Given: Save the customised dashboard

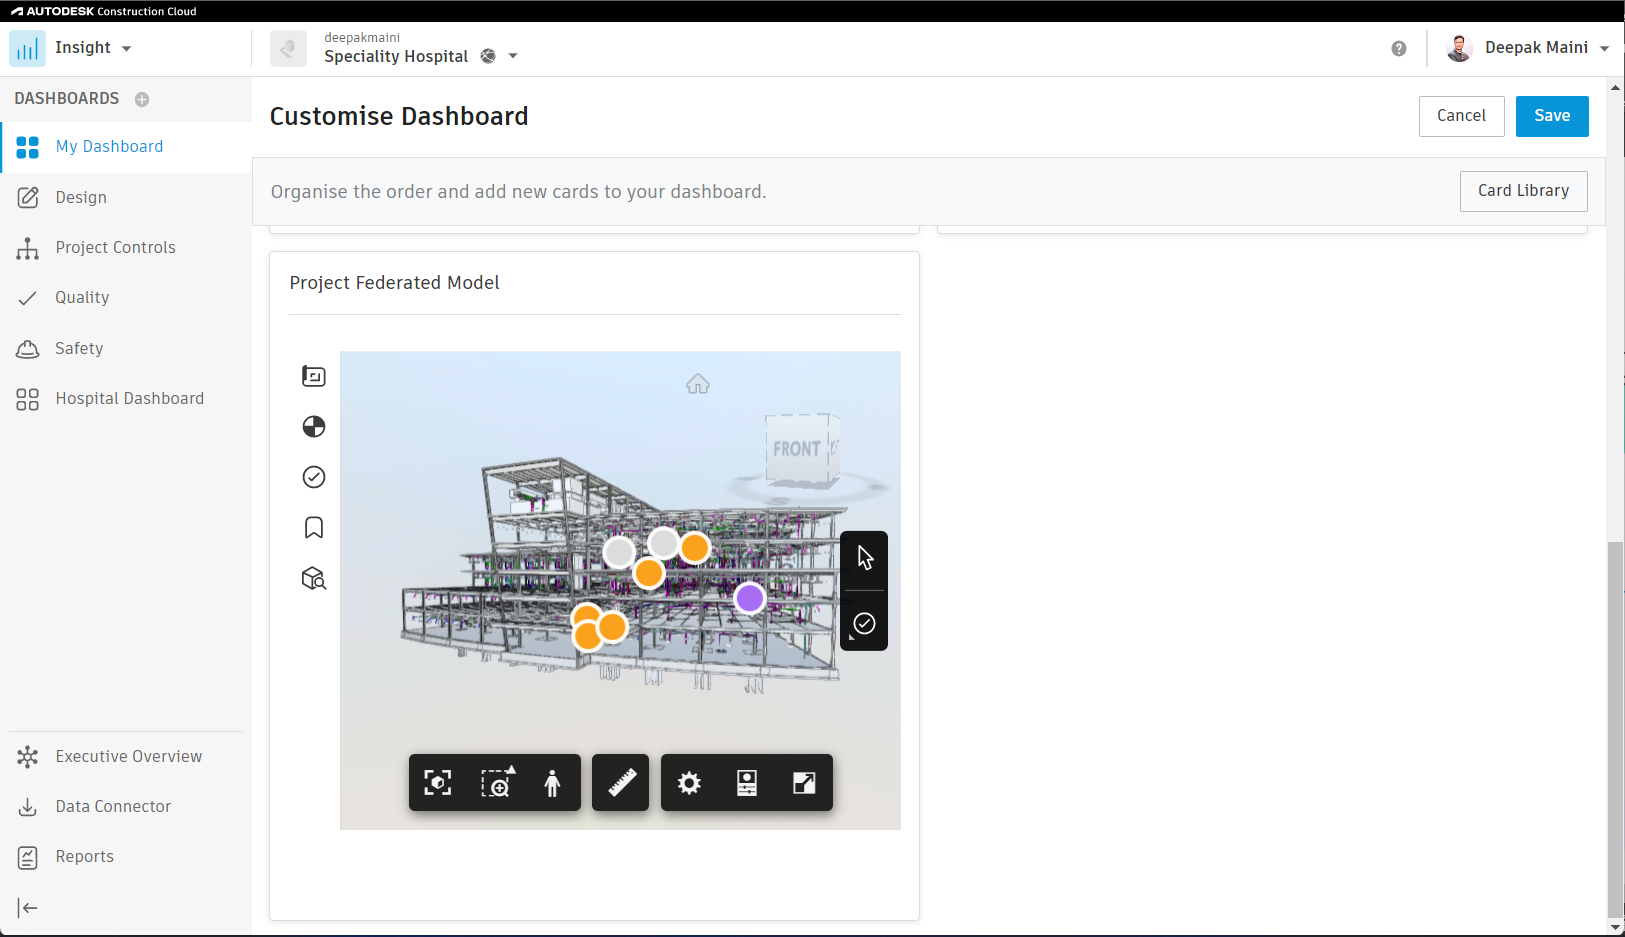Looking at the screenshot, I should pyautogui.click(x=1552, y=116).
